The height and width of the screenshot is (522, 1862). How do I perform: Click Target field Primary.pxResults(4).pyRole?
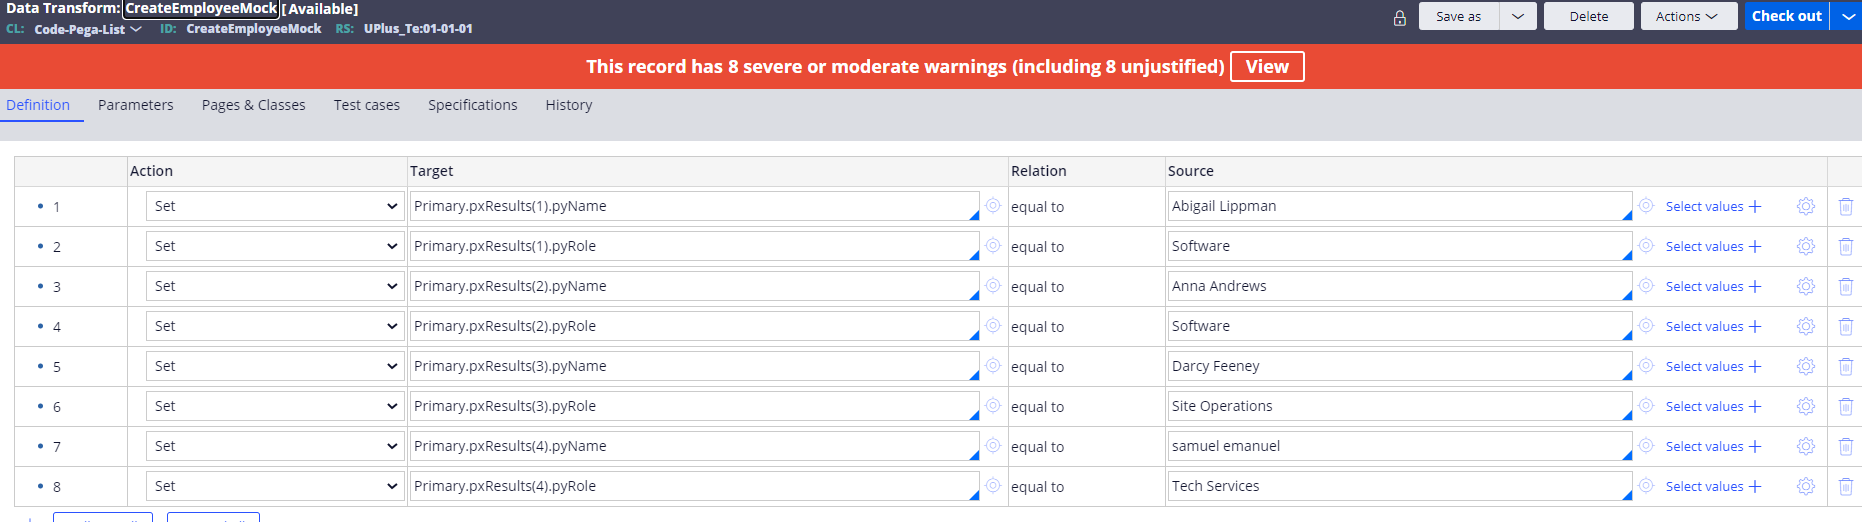tap(695, 486)
